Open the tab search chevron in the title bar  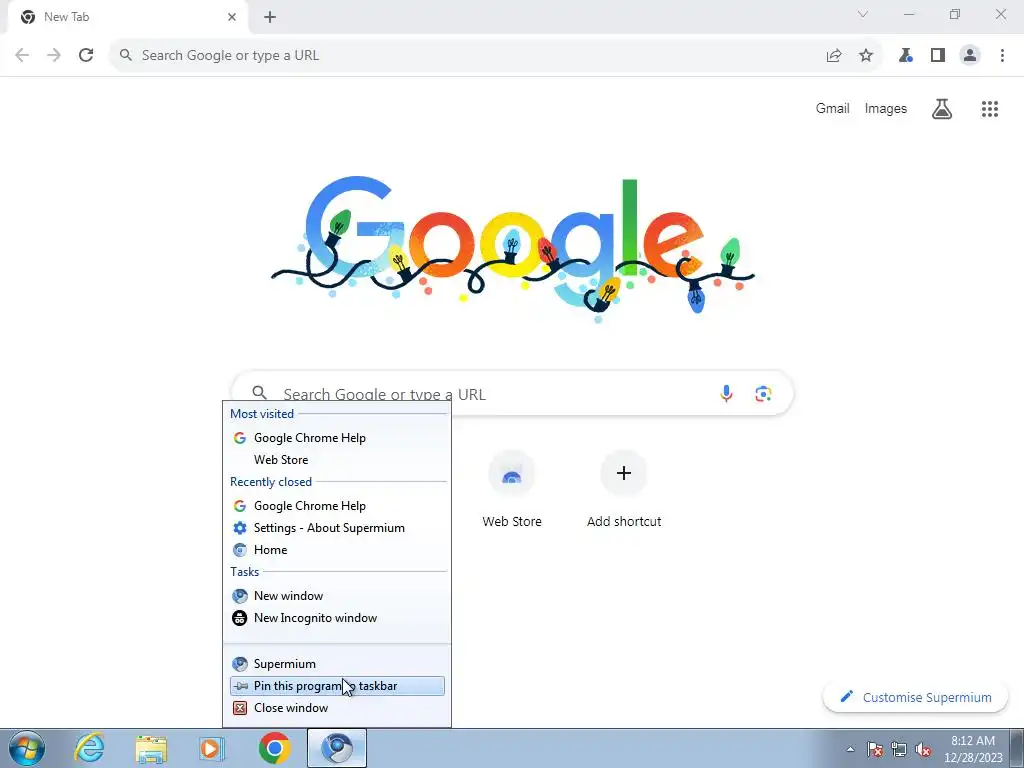click(x=863, y=14)
